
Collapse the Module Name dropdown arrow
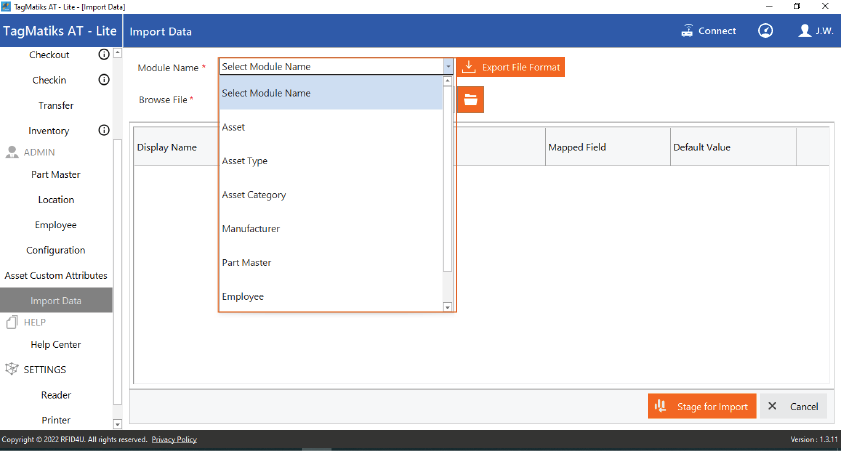point(448,67)
